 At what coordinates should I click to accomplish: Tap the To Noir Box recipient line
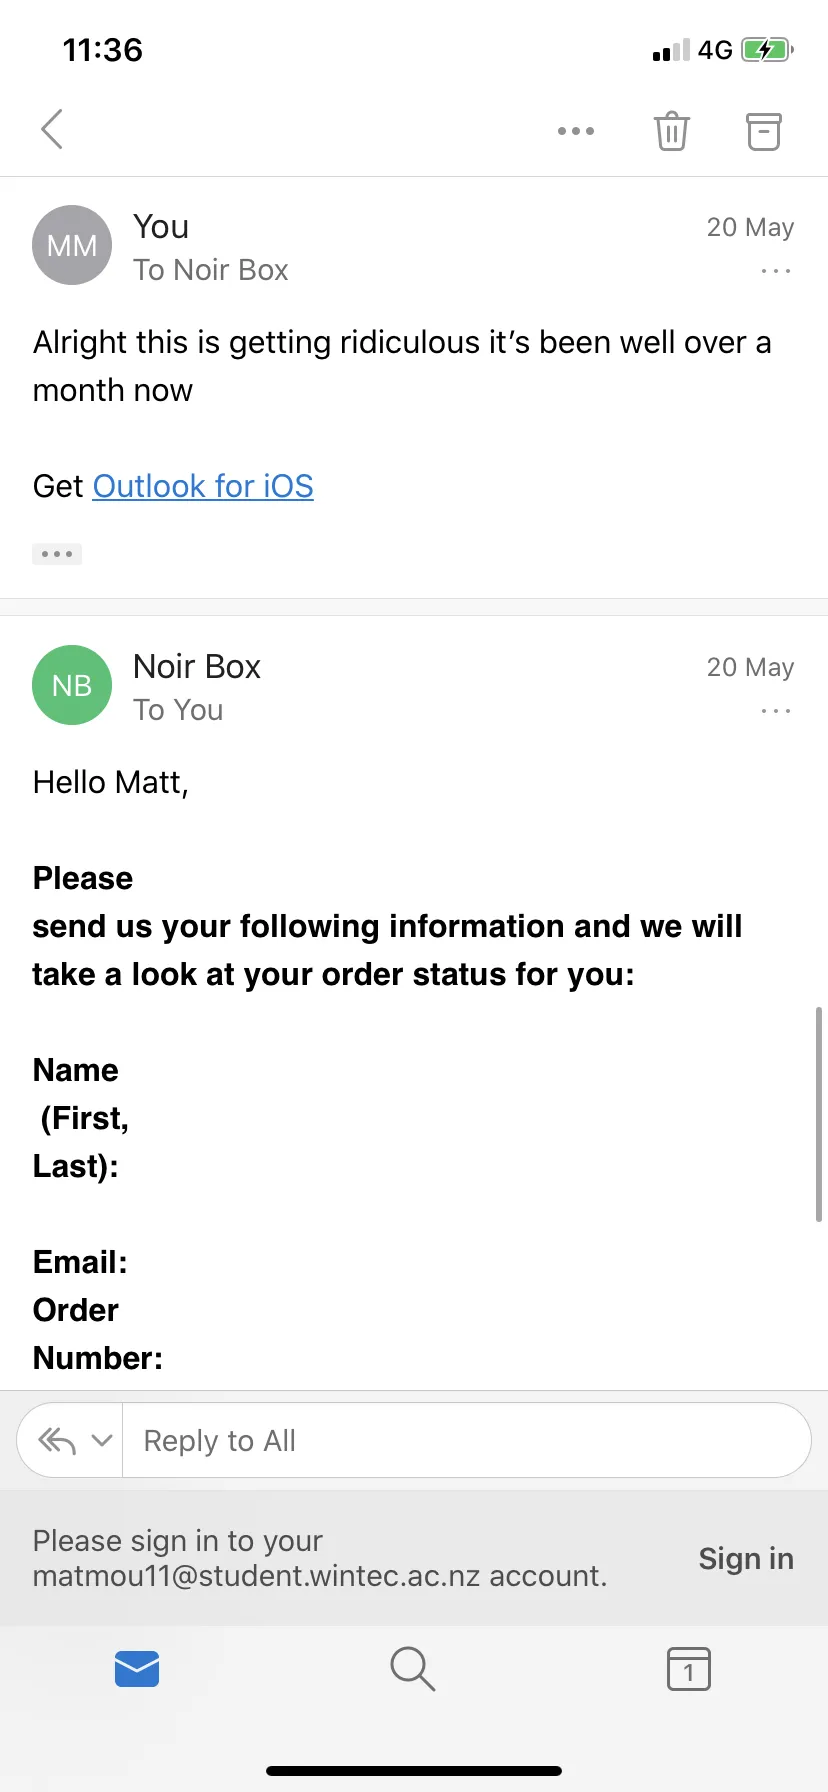(211, 270)
